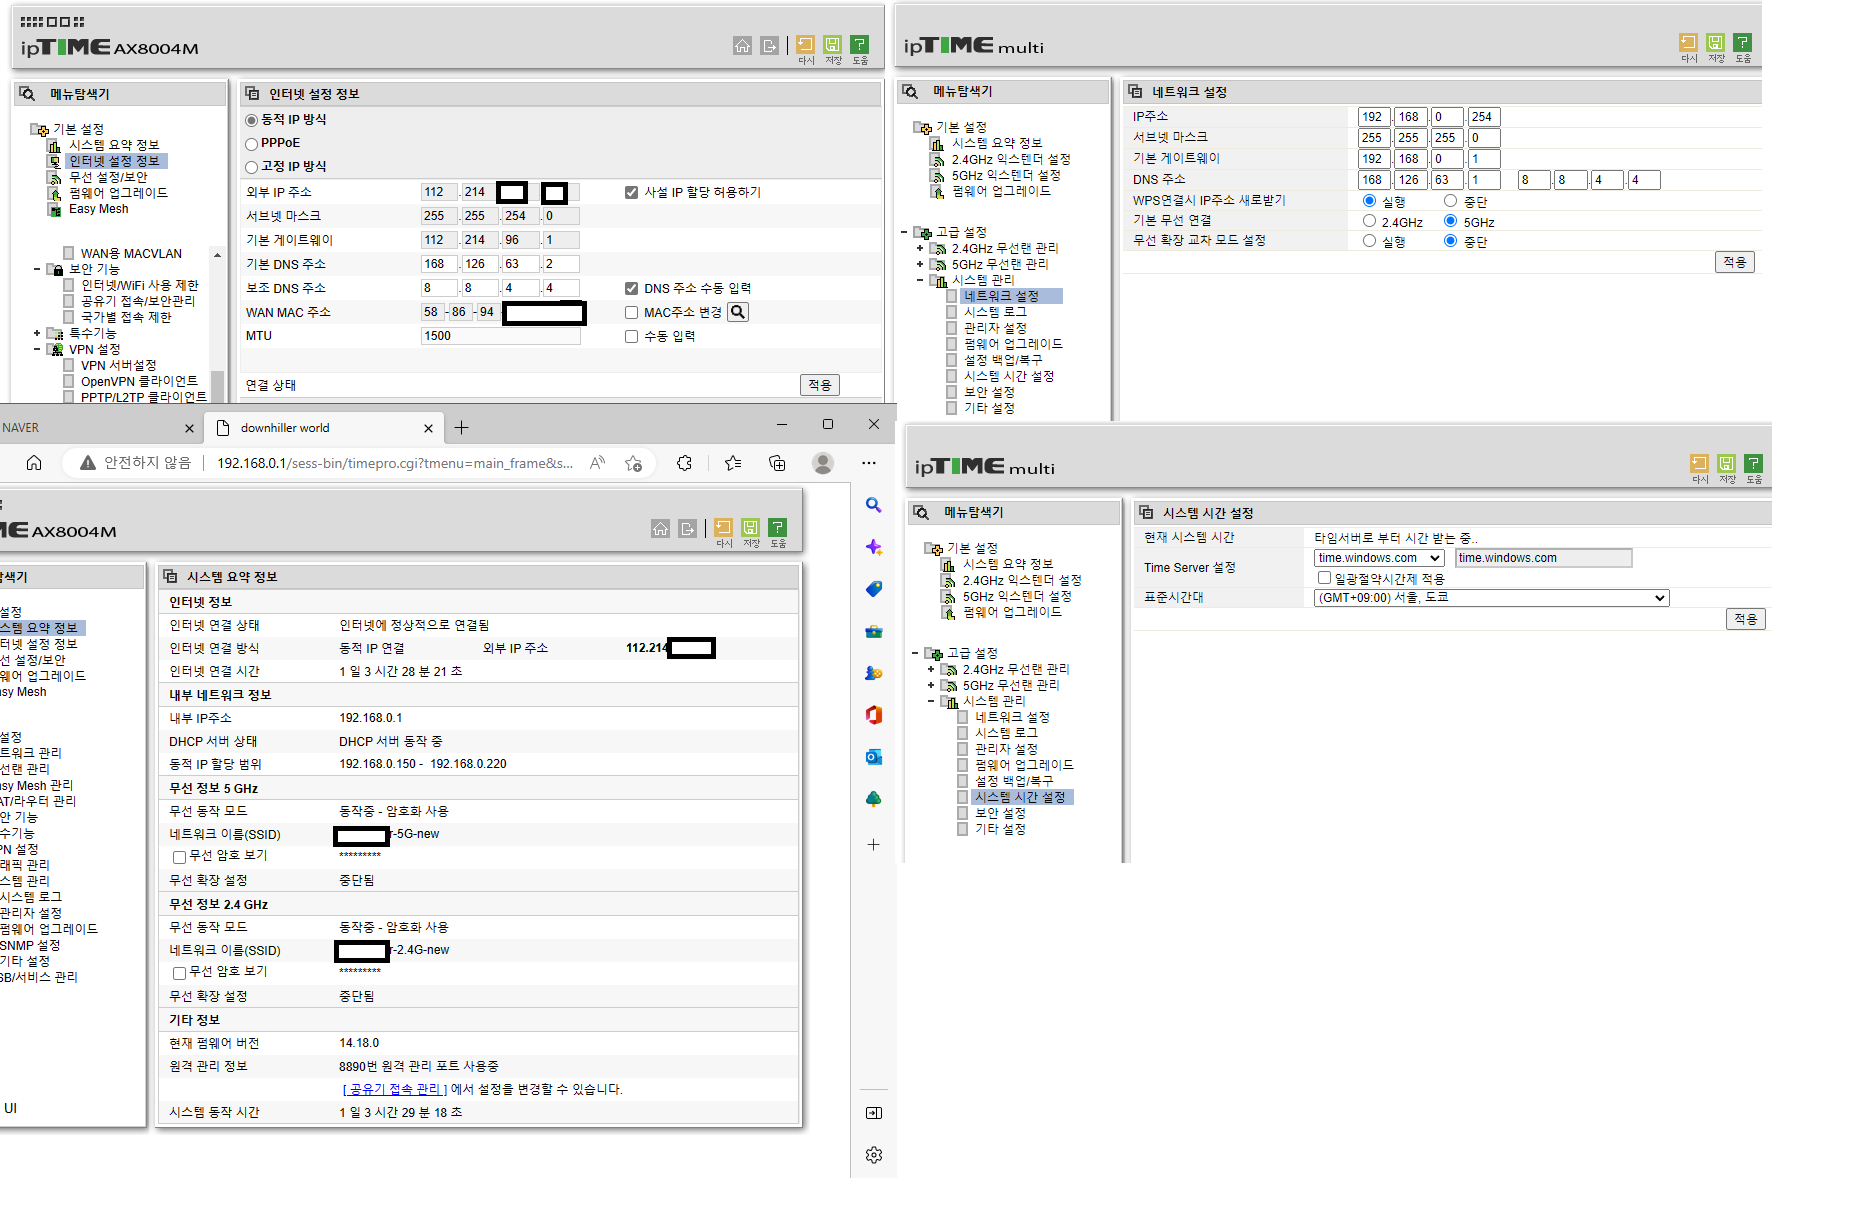Open the tools briefcase icon in Edge sidebar
Screen dimensions: 1854x1230
(873, 631)
